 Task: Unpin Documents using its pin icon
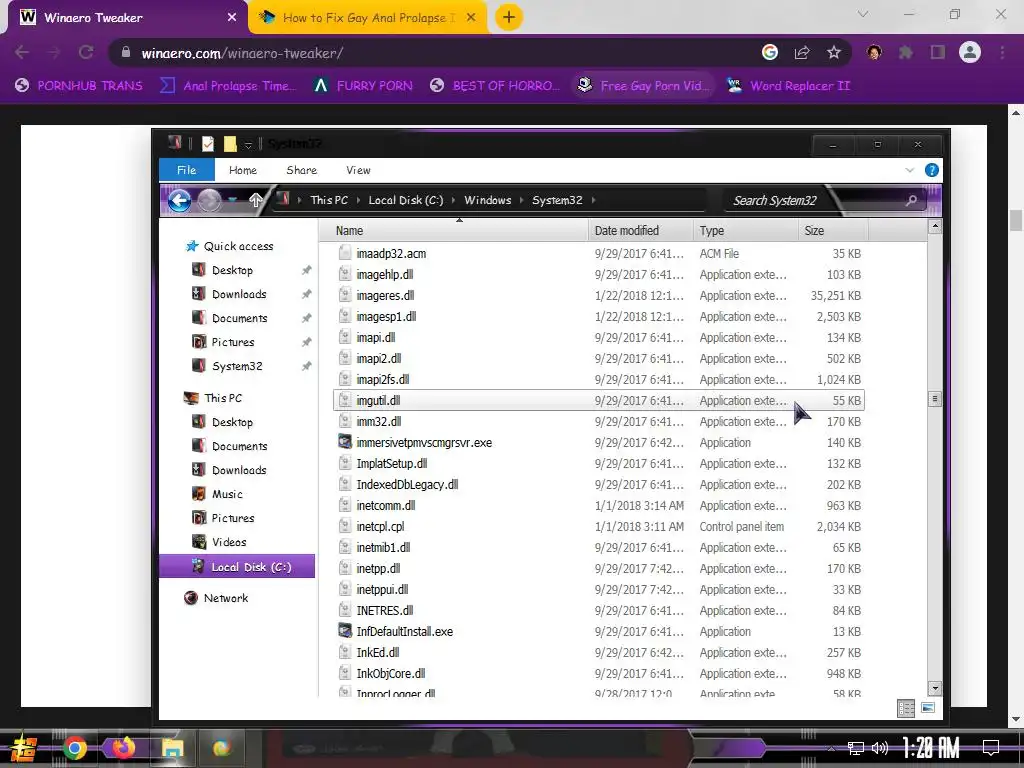click(306, 318)
